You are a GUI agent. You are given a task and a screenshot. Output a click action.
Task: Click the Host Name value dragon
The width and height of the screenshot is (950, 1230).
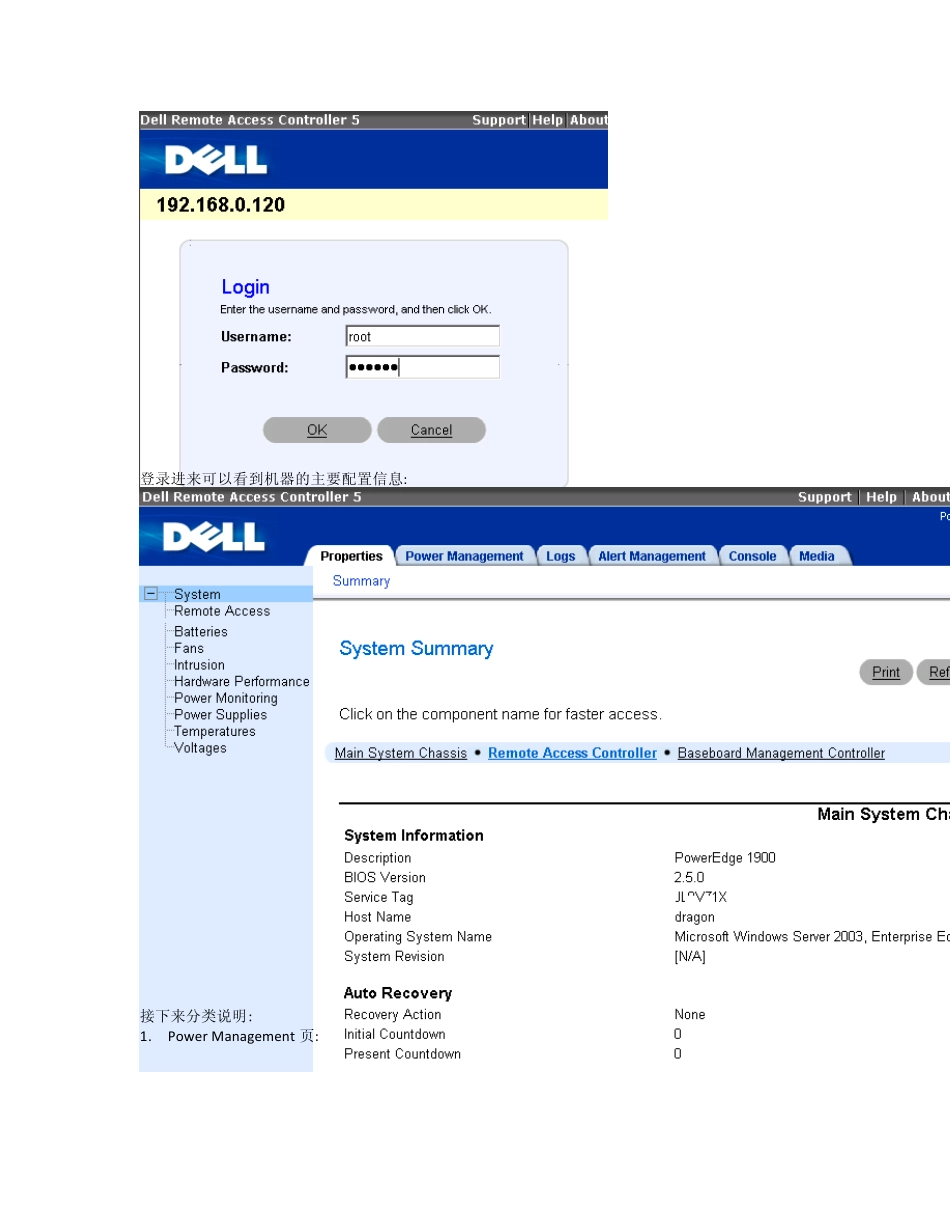coord(695,917)
